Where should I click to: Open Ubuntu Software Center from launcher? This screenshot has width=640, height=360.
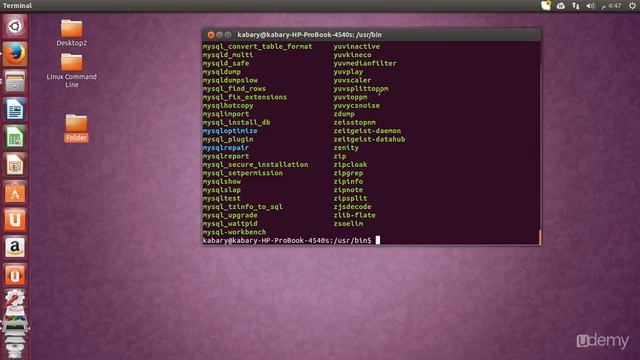click(x=15, y=192)
